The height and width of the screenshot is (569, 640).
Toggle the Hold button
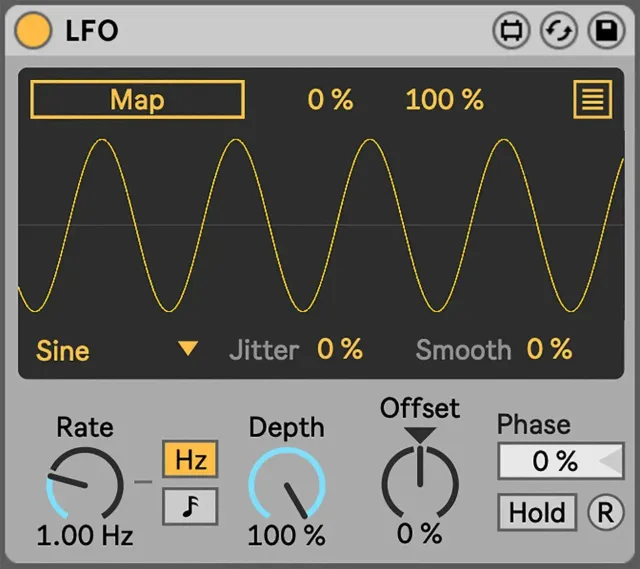[x=537, y=512]
